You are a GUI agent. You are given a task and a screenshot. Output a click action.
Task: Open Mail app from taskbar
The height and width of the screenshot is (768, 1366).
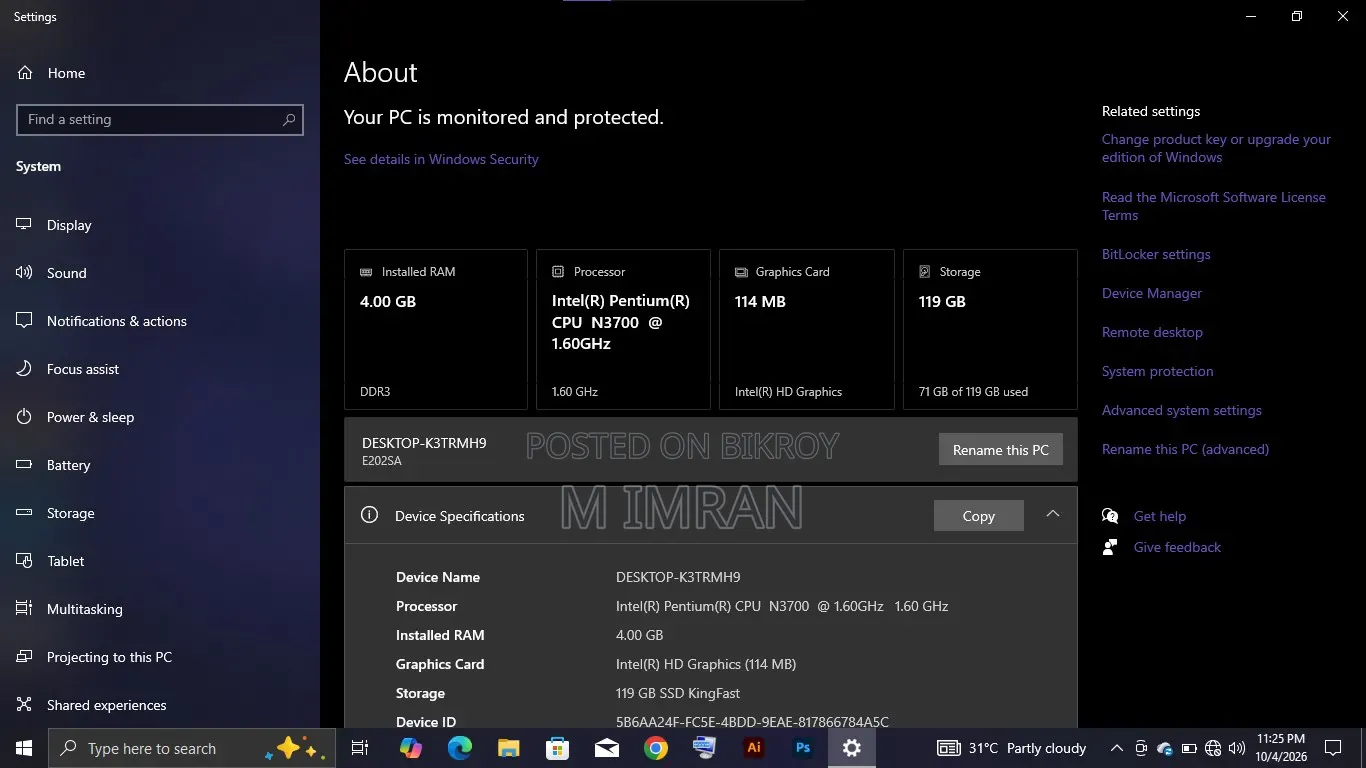(606, 748)
